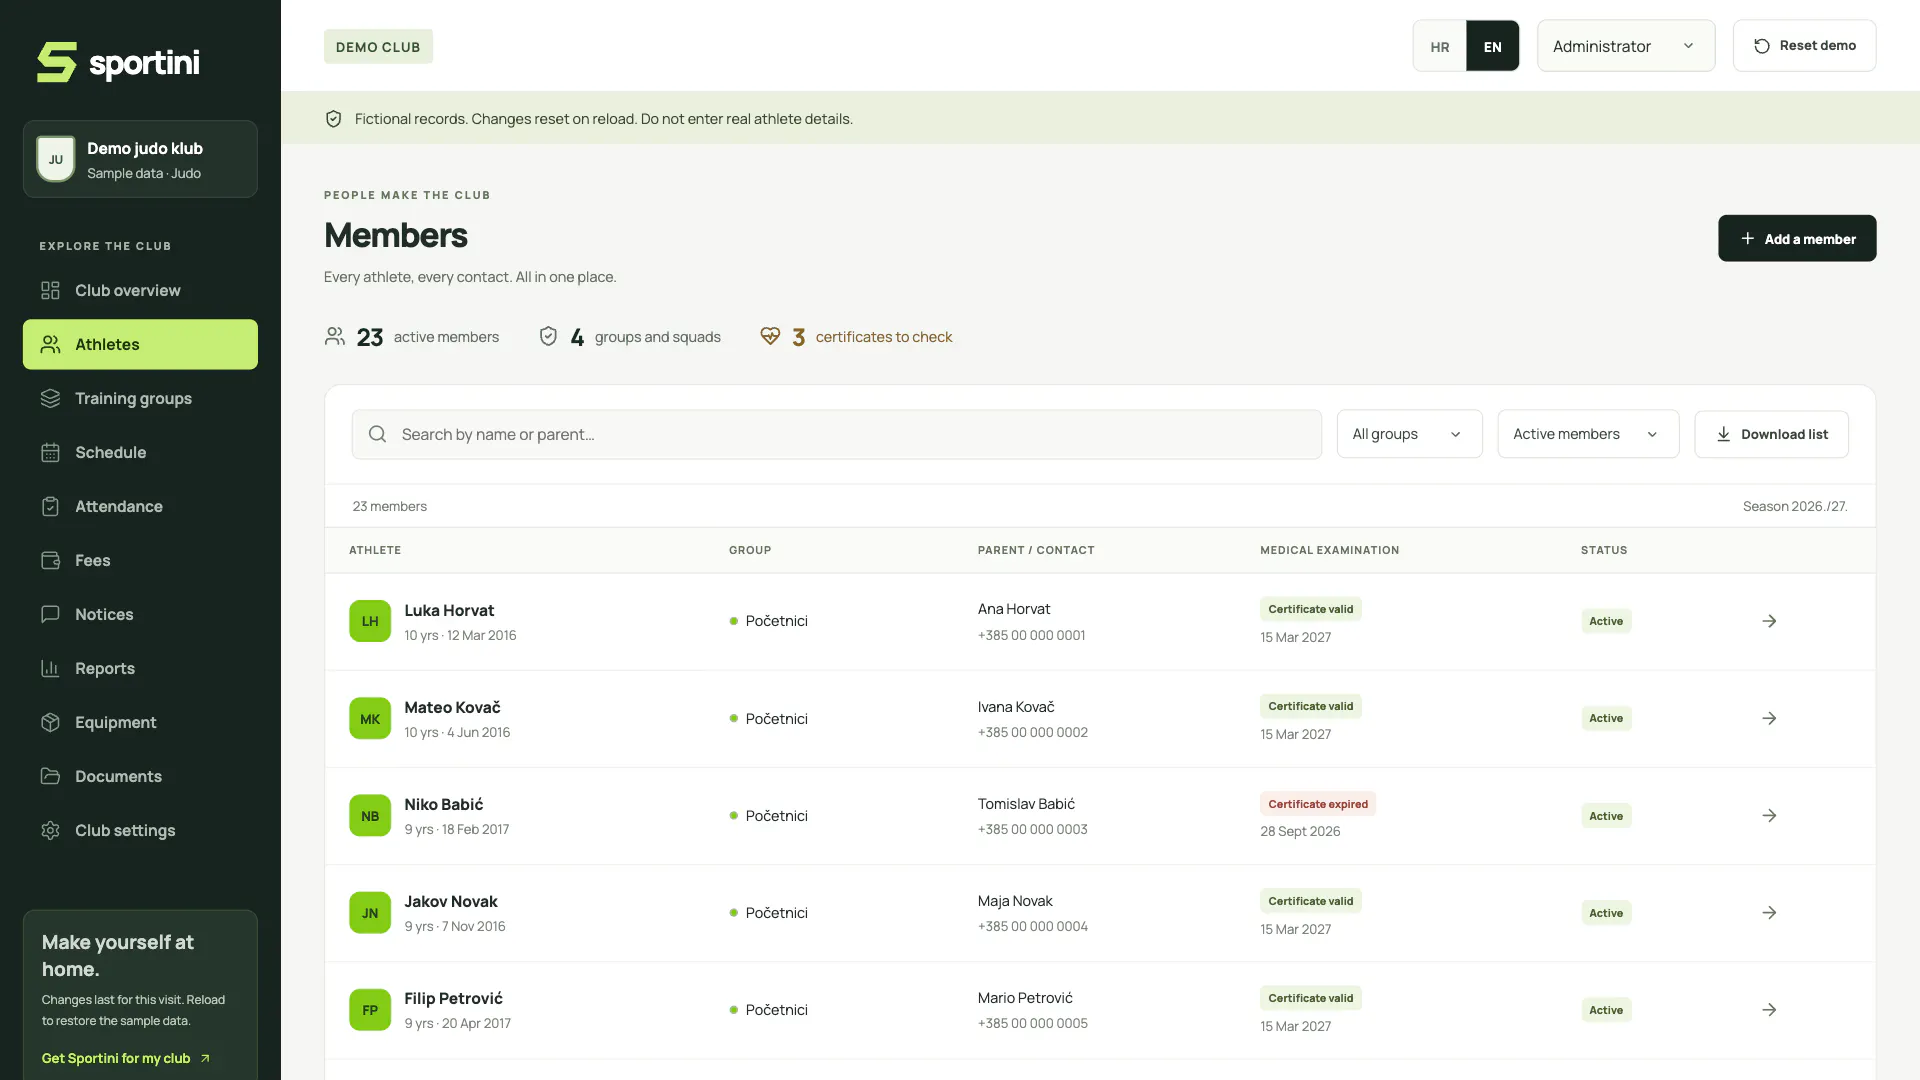The width and height of the screenshot is (1920, 1080).
Task: Click the DEMO CLUB badge
Action: [378, 46]
